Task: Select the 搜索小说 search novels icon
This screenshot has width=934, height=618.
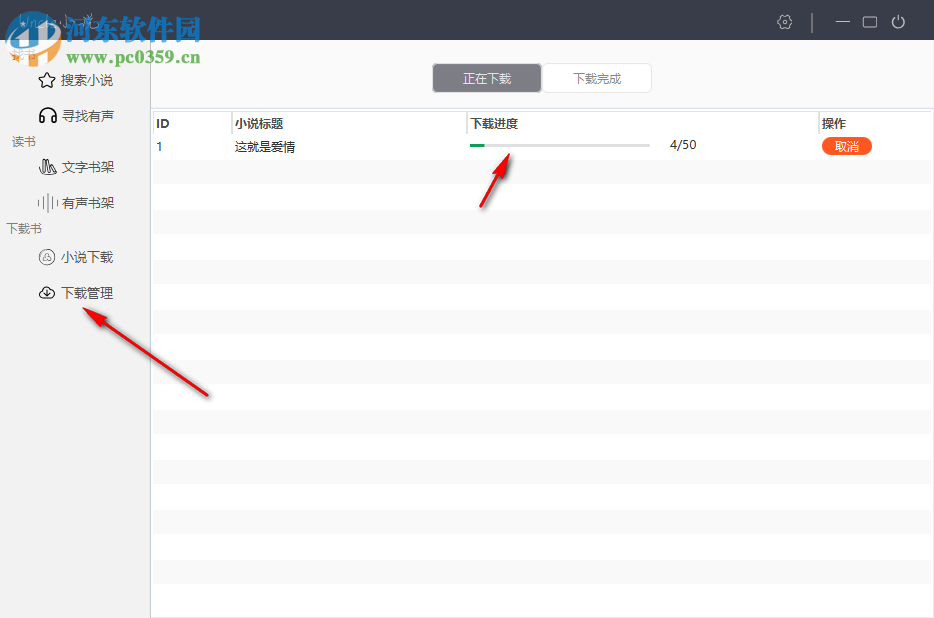Action: pos(47,80)
